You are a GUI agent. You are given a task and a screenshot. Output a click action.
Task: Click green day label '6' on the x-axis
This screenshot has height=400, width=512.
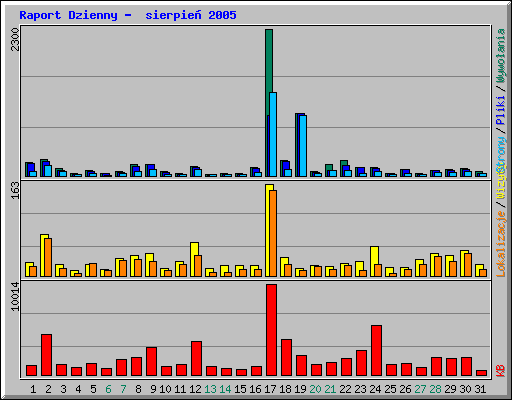(108, 389)
